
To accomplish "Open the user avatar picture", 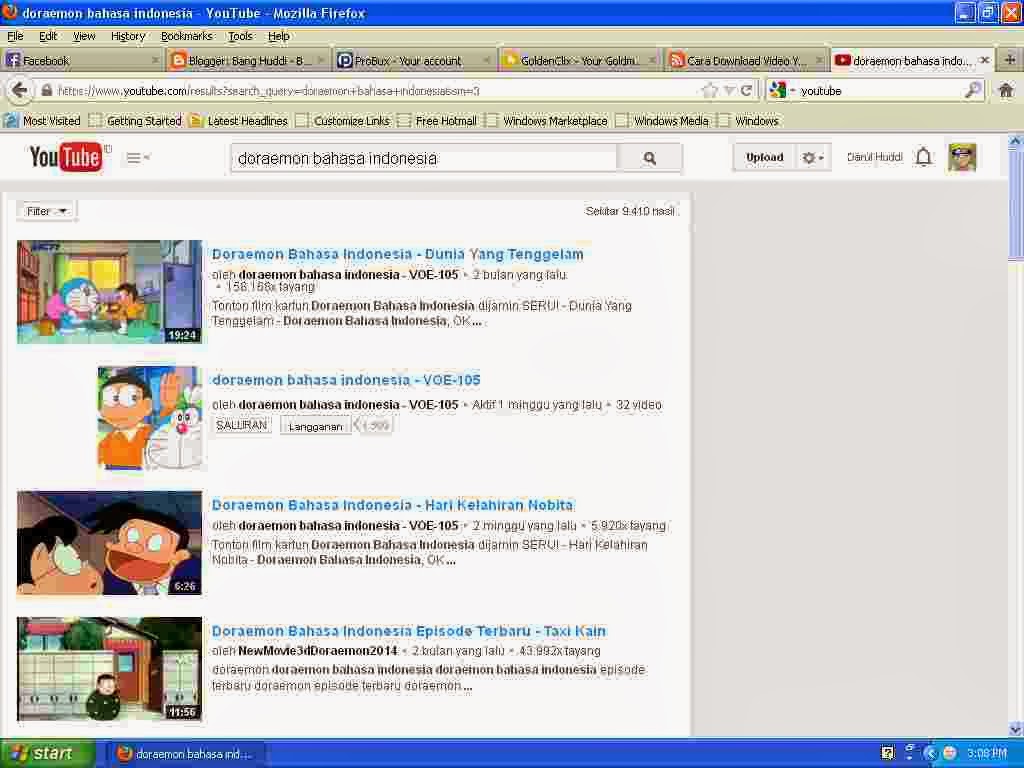I will 961,157.
